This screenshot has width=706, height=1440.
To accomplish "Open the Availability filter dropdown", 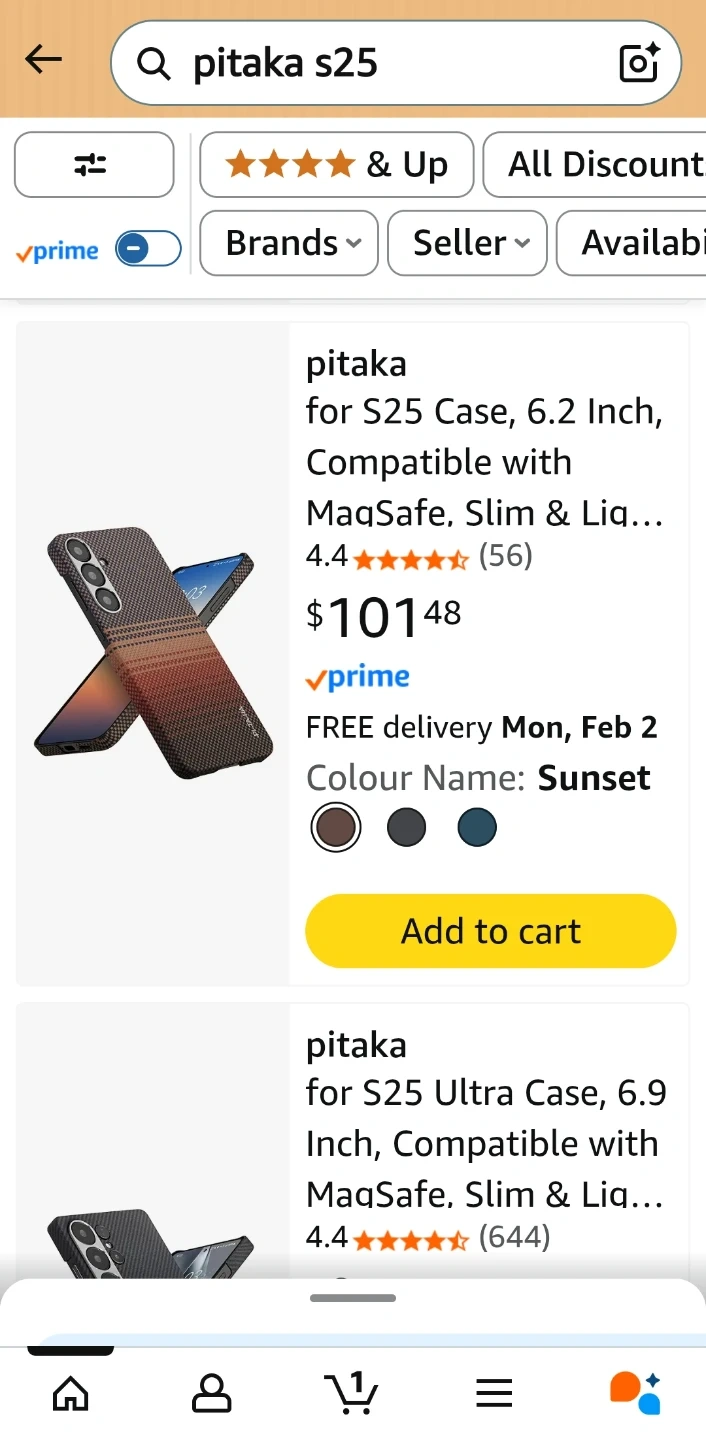I will pyautogui.click(x=631, y=243).
